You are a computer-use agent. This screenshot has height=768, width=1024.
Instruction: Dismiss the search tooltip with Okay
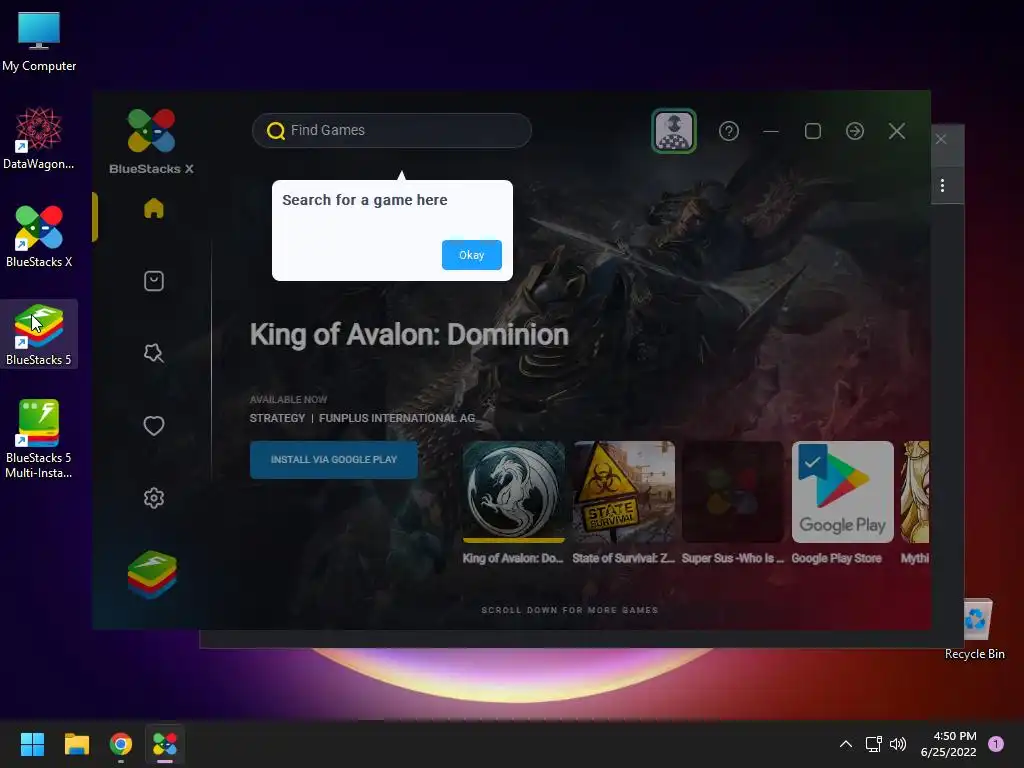pyautogui.click(x=472, y=255)
